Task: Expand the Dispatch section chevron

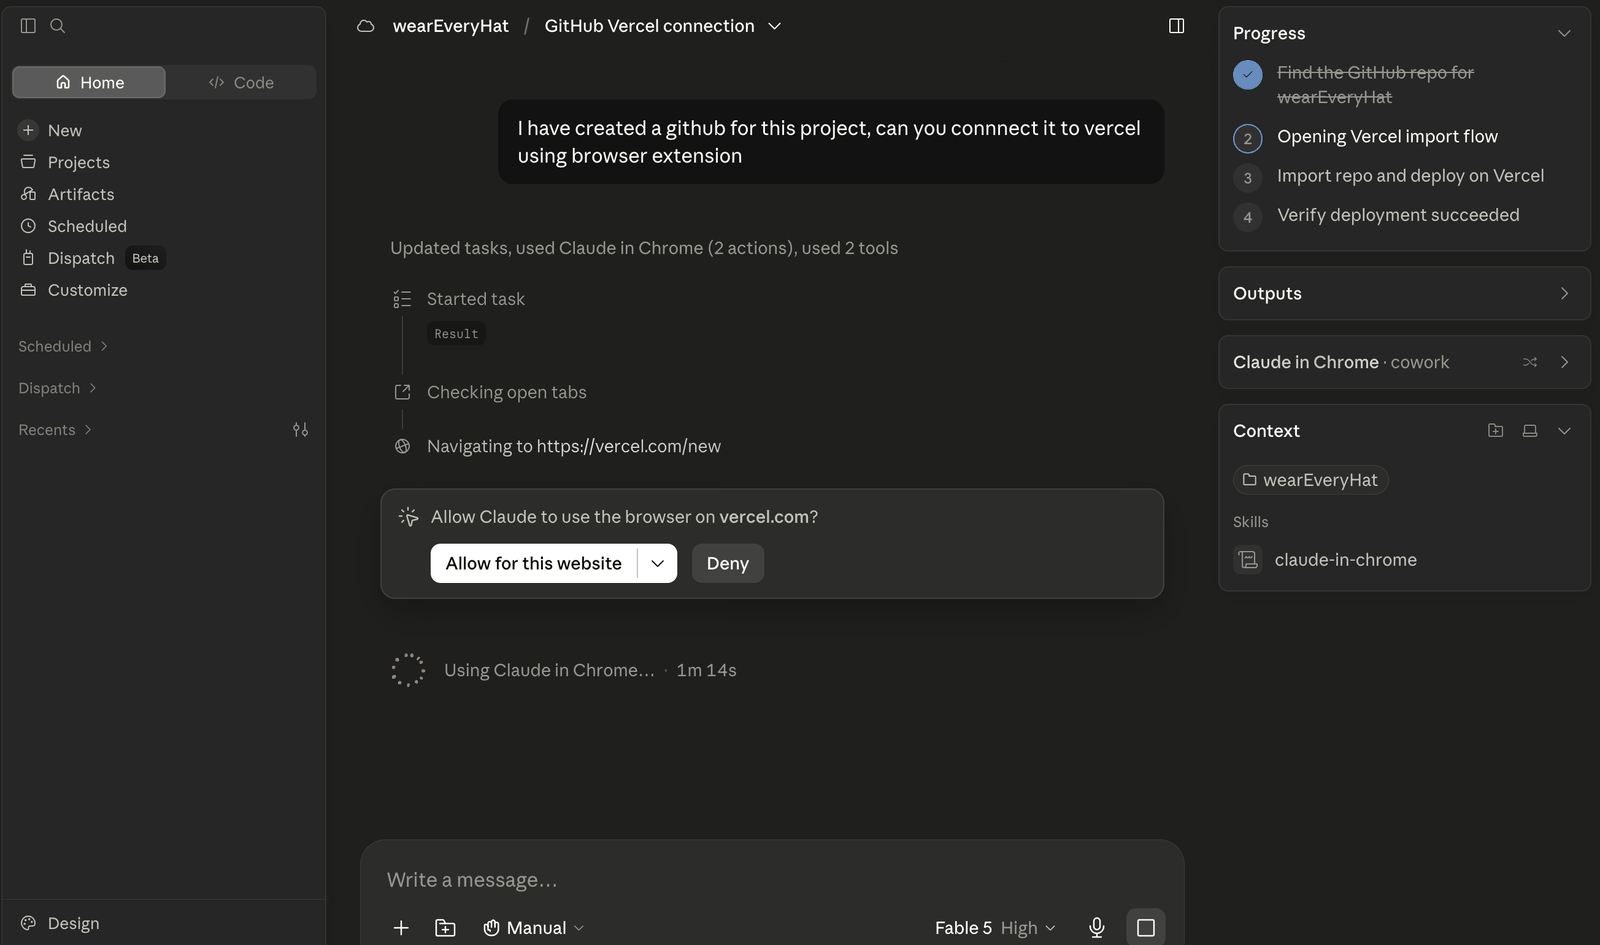Action: (x=93, y=388)
